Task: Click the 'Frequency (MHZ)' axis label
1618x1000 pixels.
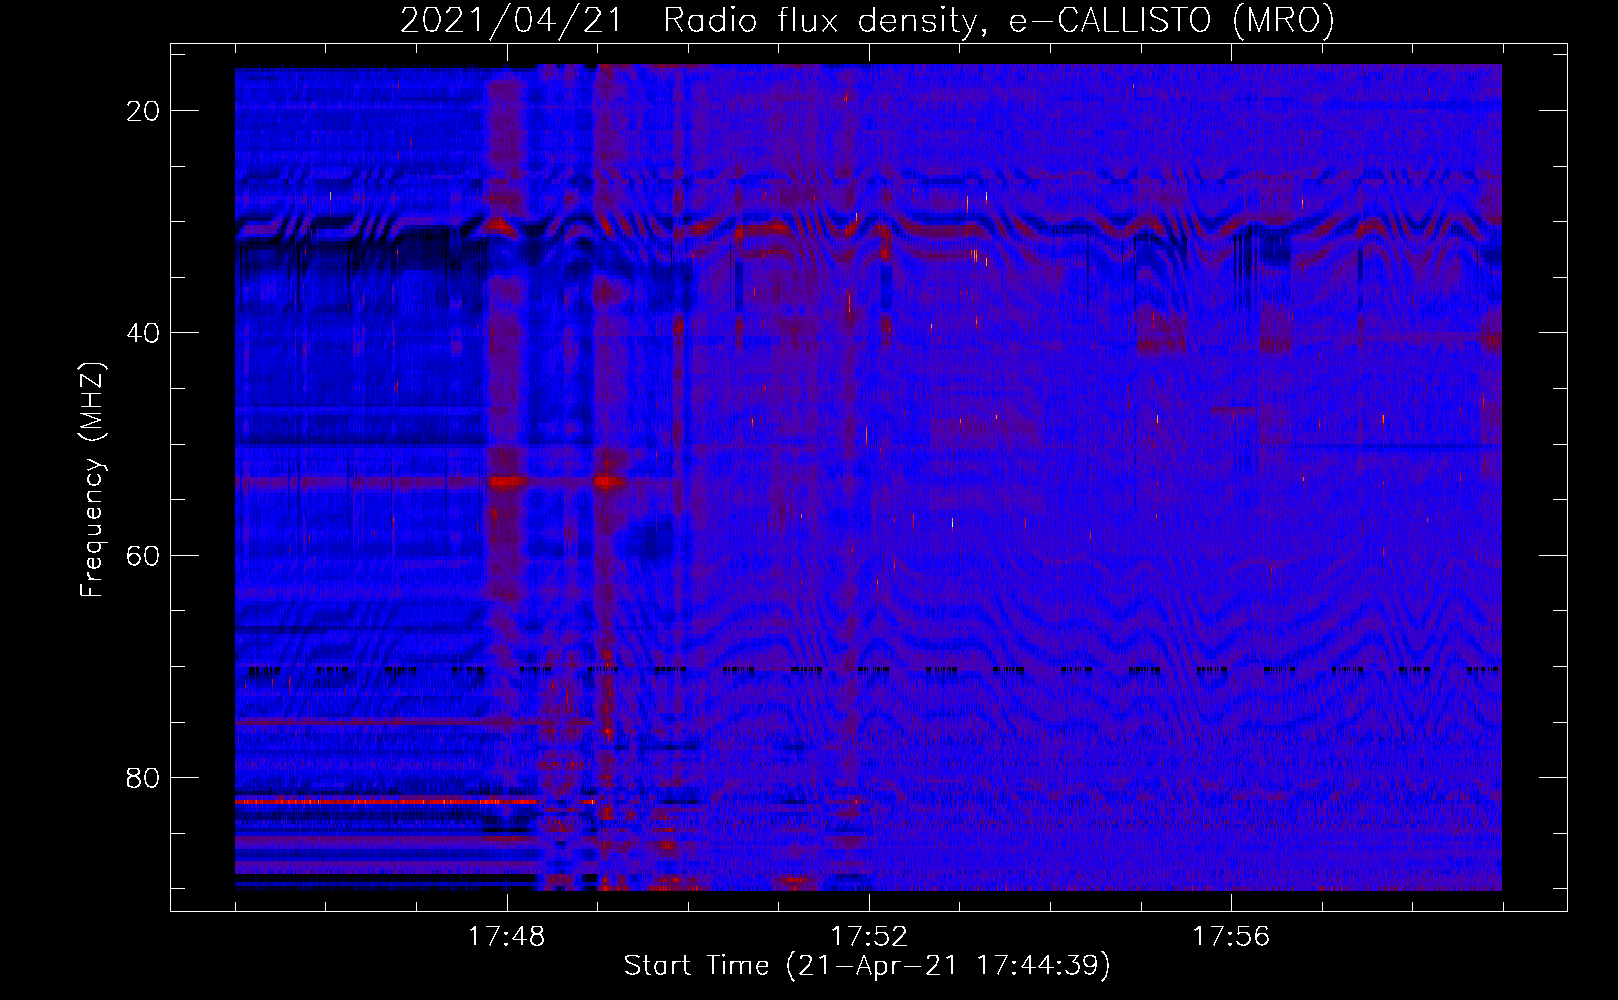Action: pyautogui.click(x=92, y=479)
